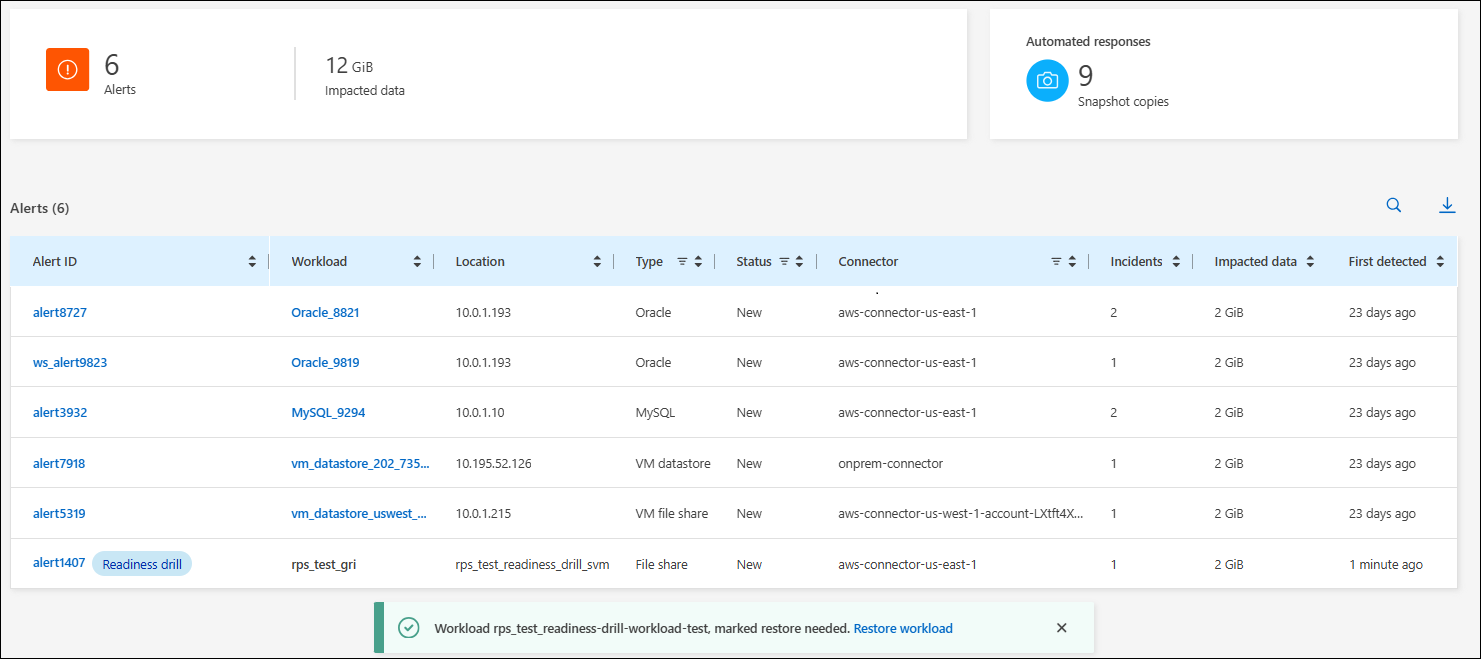The width and height of the screenshot is (1481, 659).
Task: Click the search magnifier icon above table
Action: pyautogui.click(x=1393, y=206)
